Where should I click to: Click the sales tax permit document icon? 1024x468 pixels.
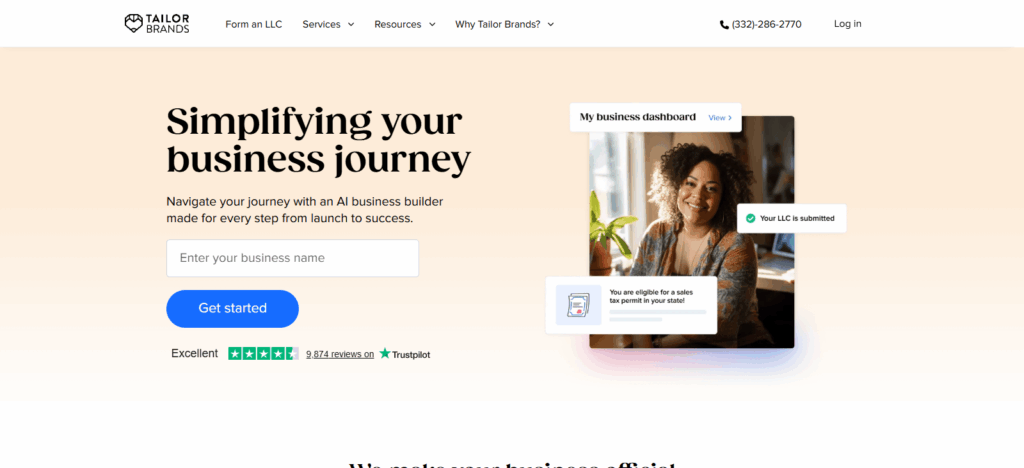(578, 305)
